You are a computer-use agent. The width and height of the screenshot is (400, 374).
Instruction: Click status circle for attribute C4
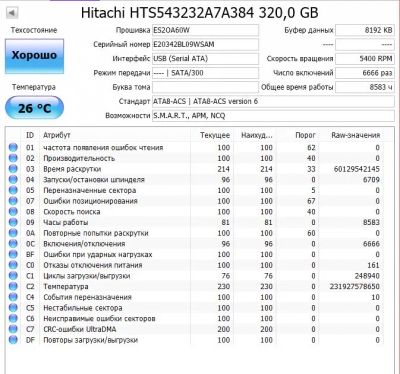pyautogui.click(x=13, y=297)
